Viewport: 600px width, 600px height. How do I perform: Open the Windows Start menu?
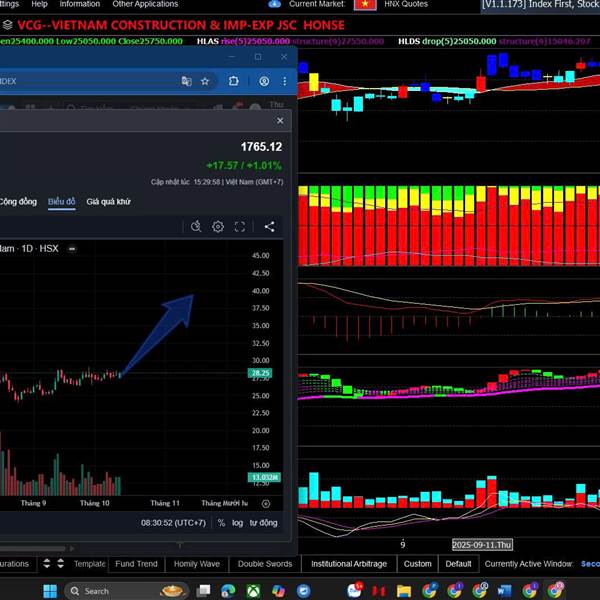pos(50,591)
